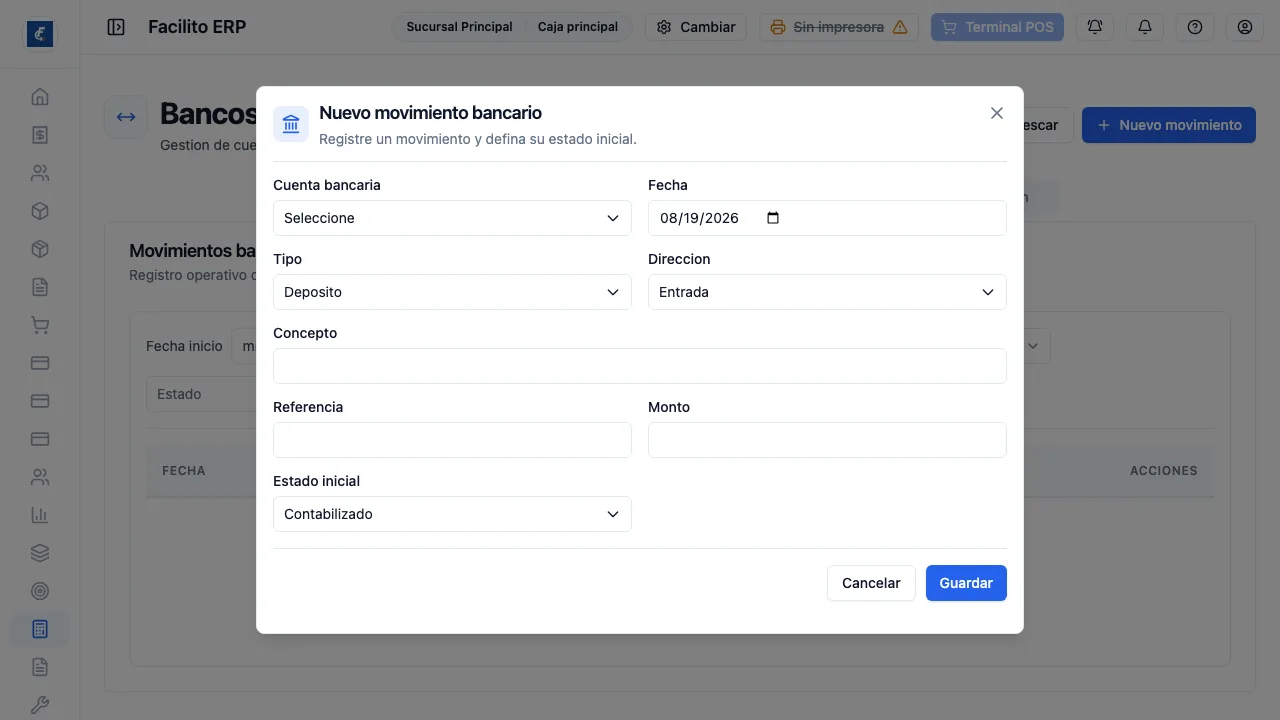Open the help question mark icon
This screenshot has height=720, width=1280.
[x=1195, y=27]
